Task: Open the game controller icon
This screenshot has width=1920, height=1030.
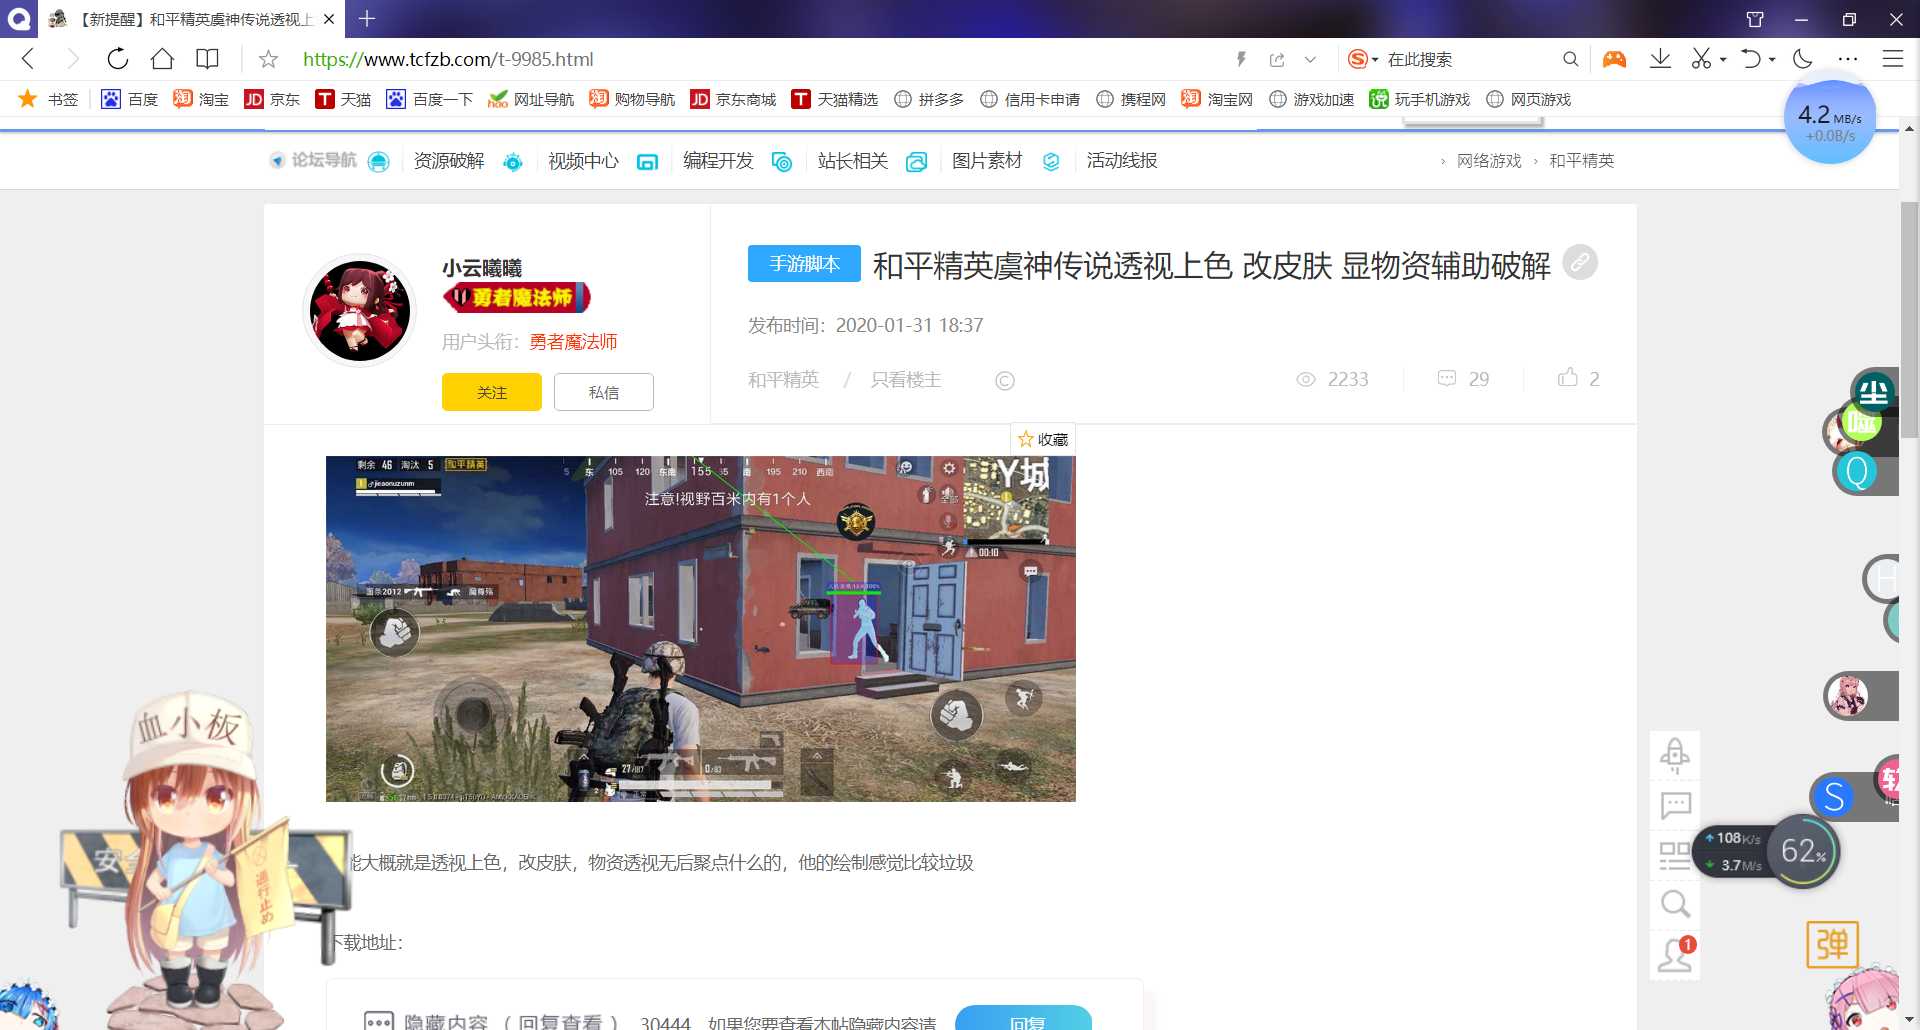Action: 1614,59
